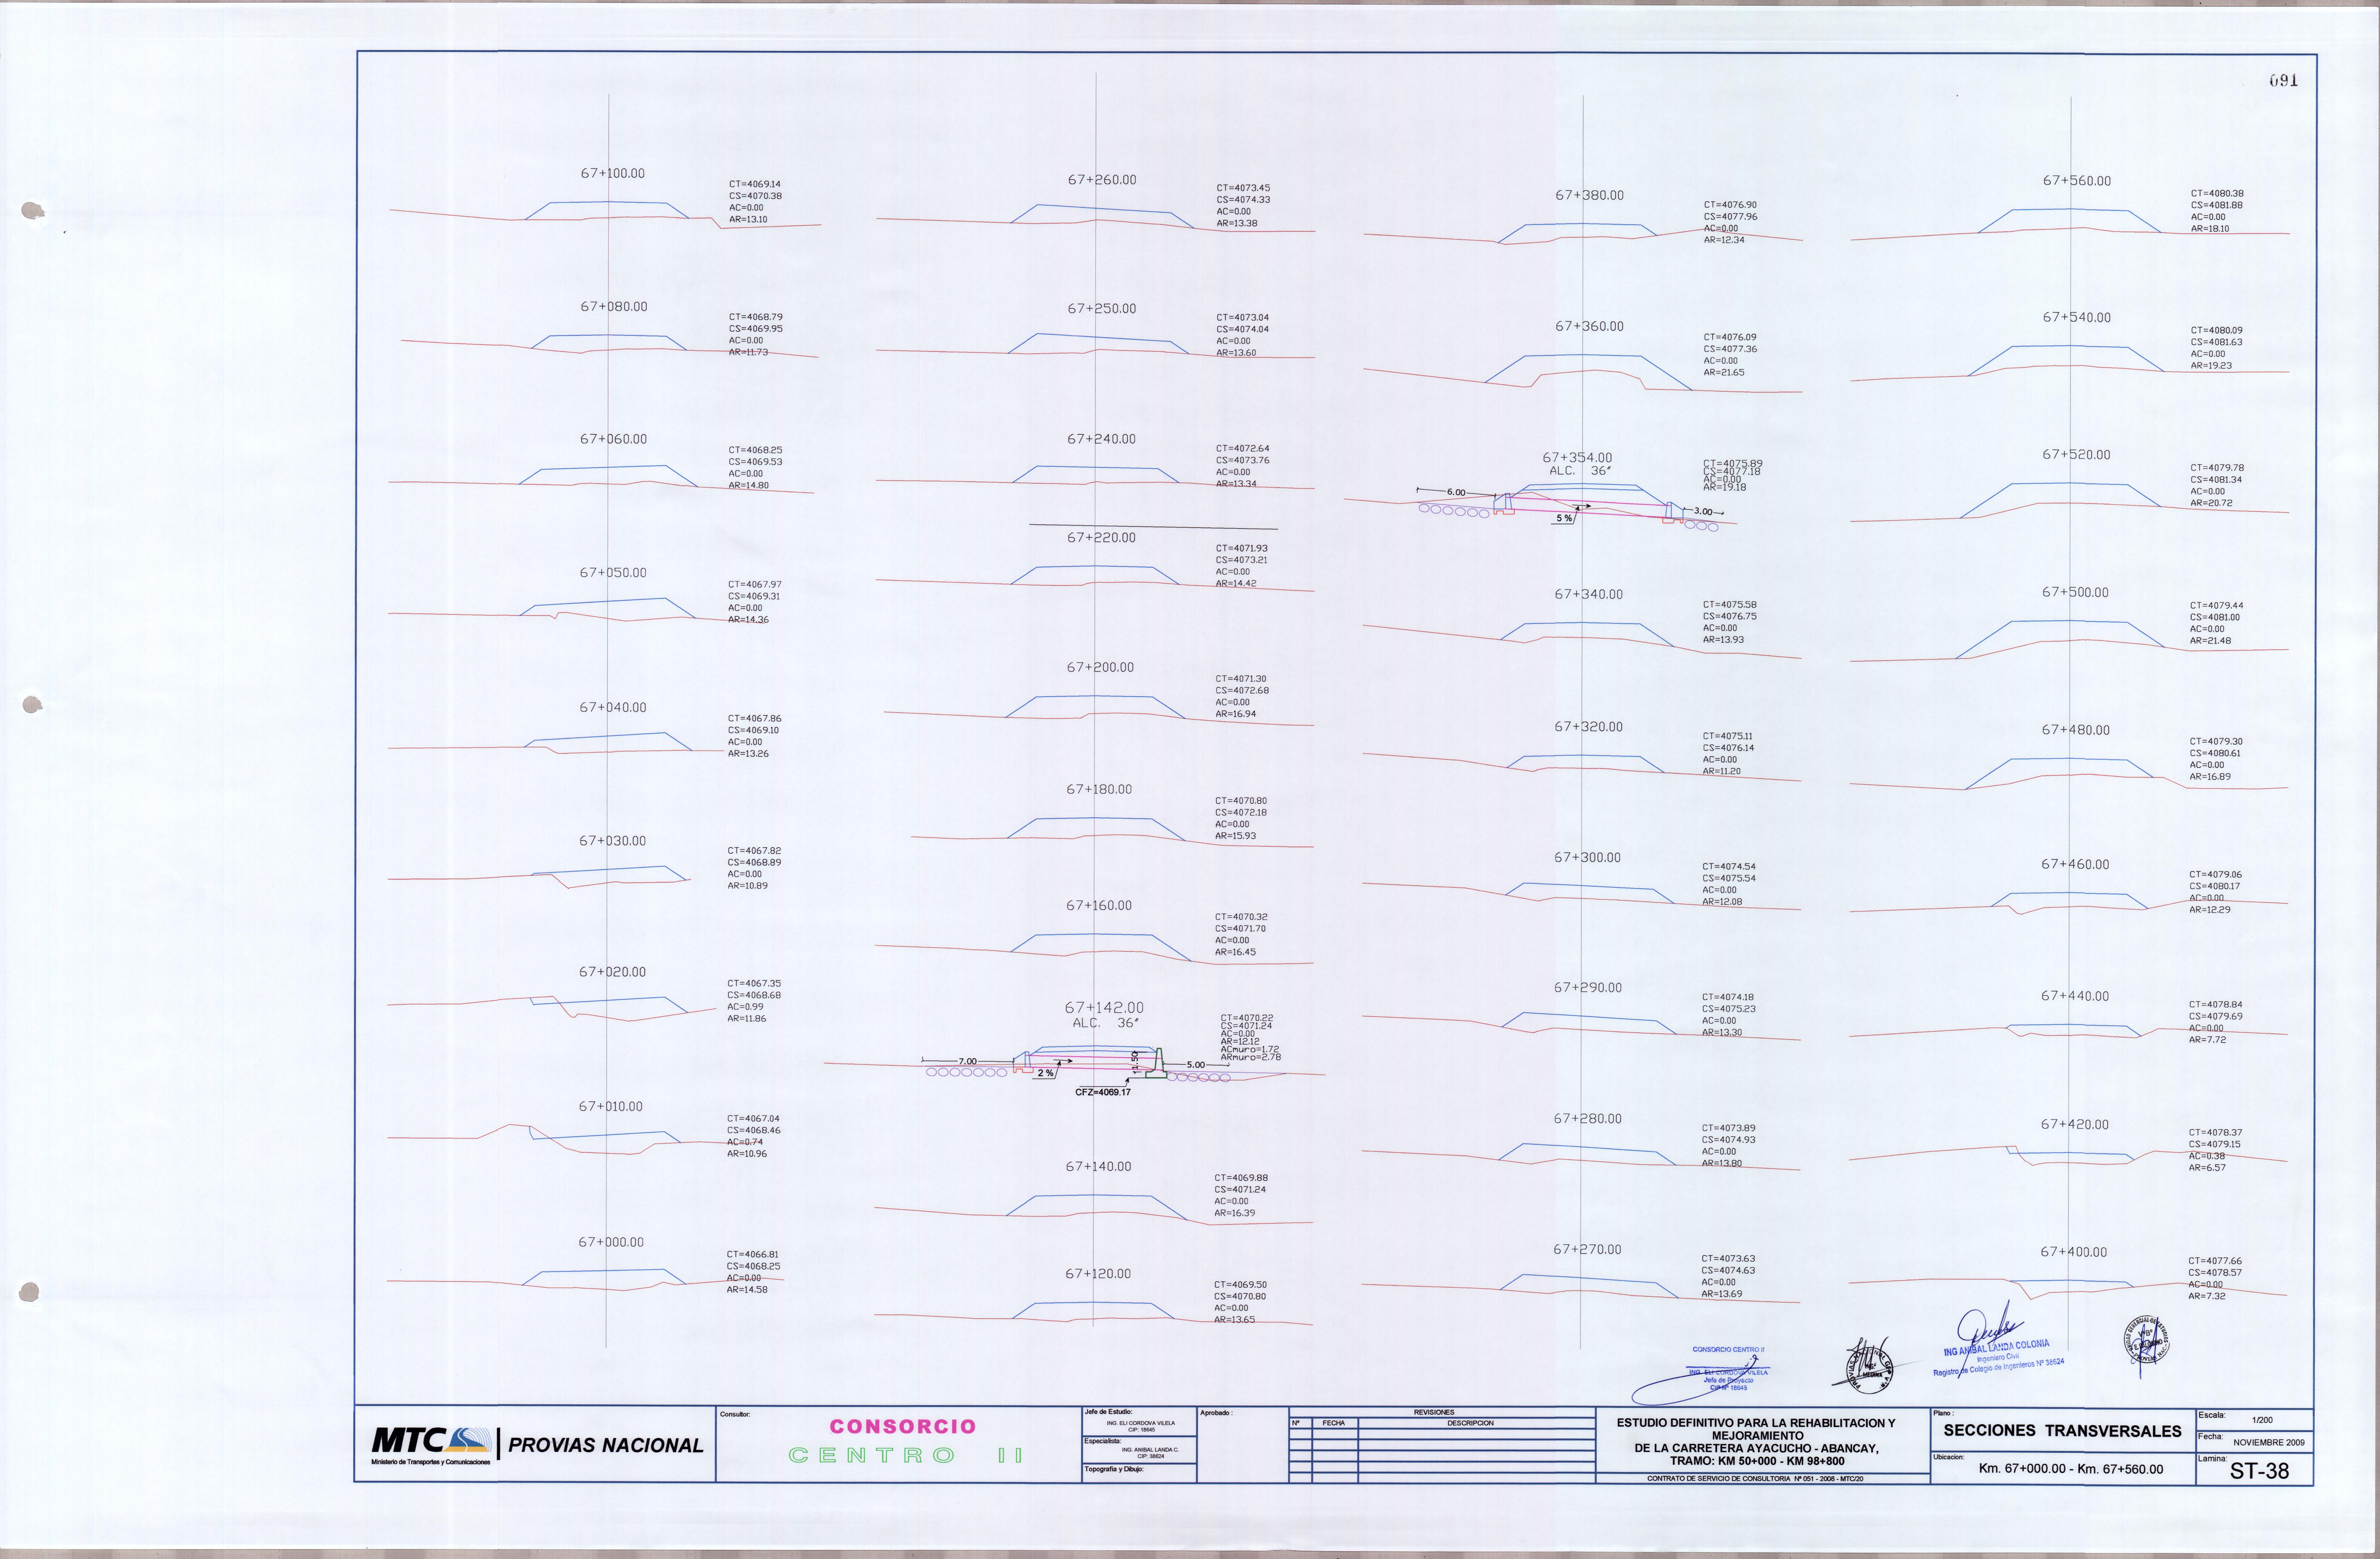
Task: Click section label "67+500.00"
Action: click(x=2075, y=593)
